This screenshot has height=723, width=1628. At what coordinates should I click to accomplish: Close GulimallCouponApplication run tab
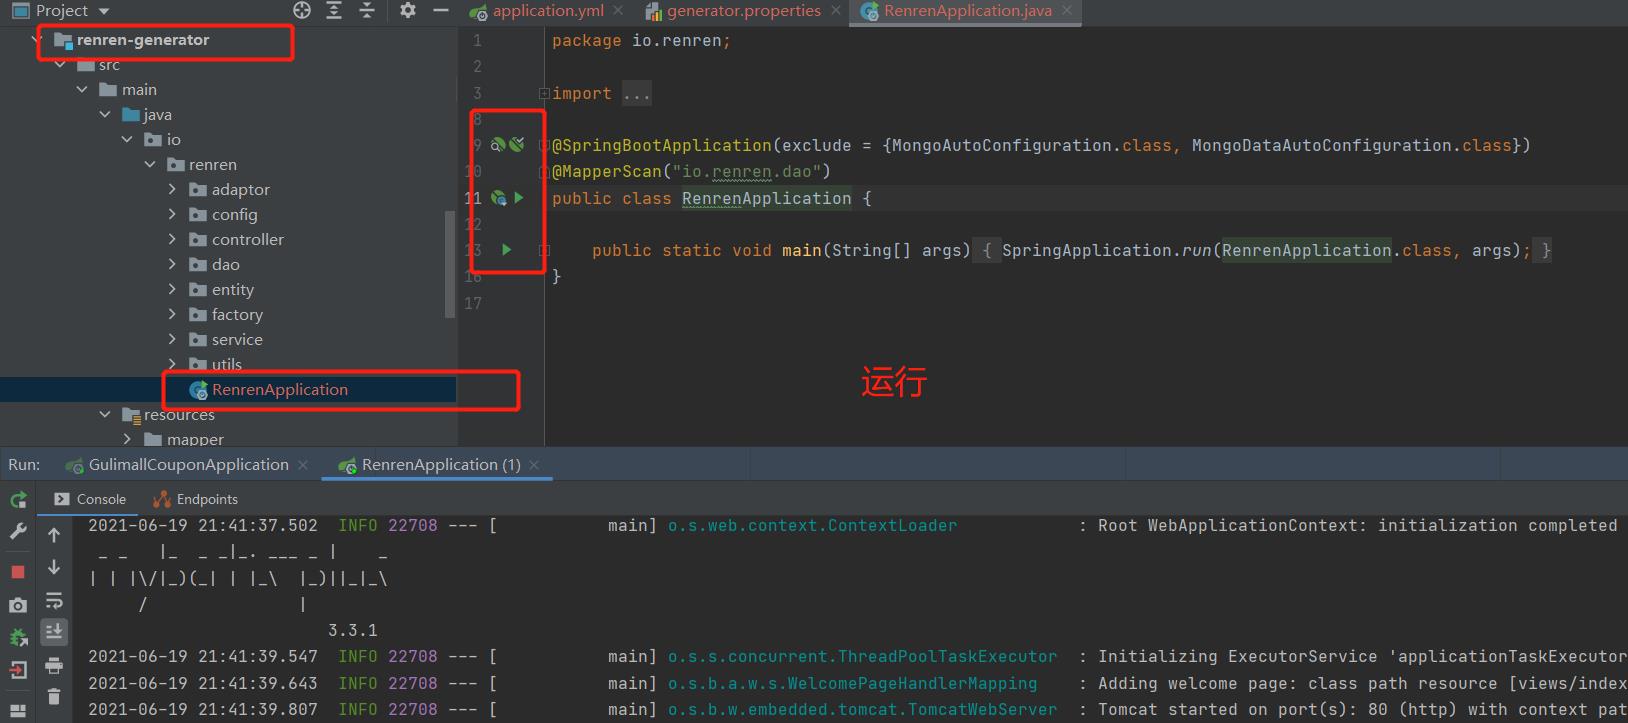303,465
